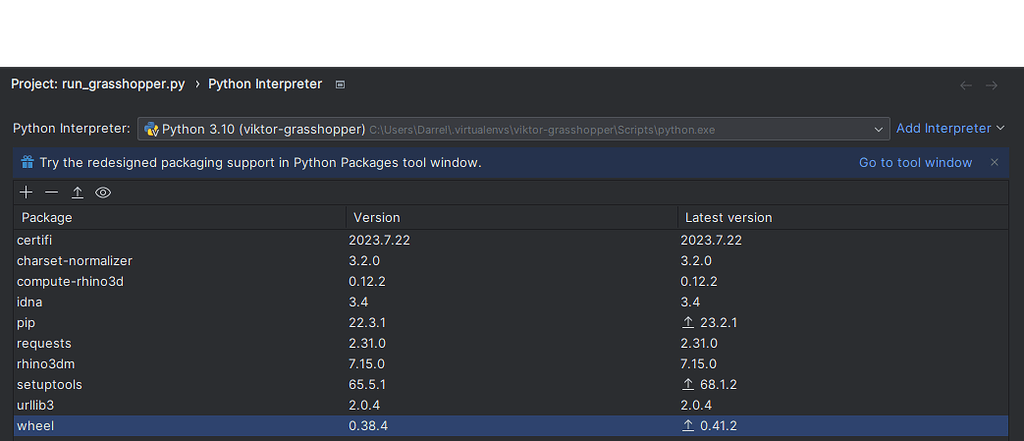Select the rhino3dm package row
The image size is (1024, 441).
511,364
